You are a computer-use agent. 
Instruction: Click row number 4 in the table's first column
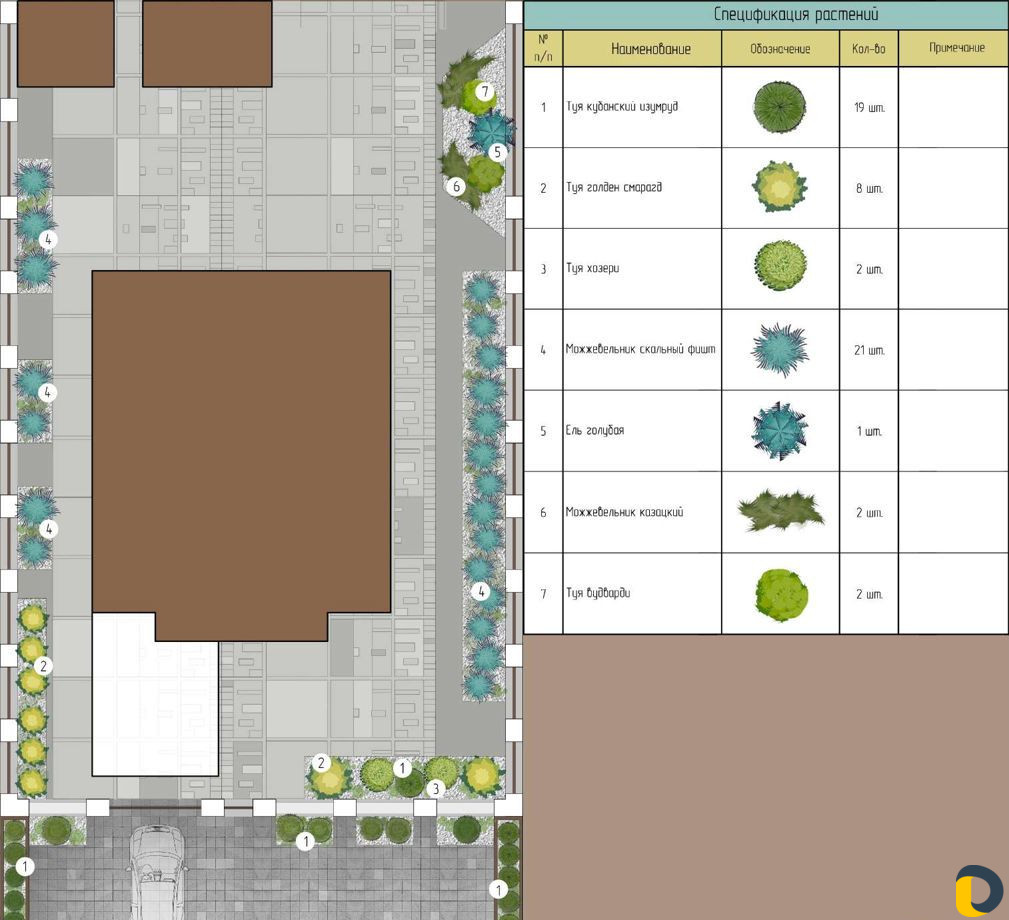coord(543,350)
